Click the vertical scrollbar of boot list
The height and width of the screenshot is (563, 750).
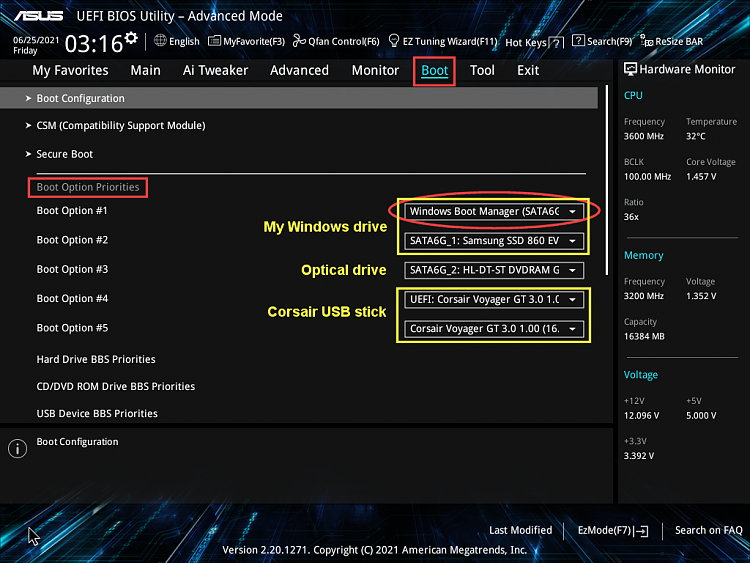coord(607,180)
